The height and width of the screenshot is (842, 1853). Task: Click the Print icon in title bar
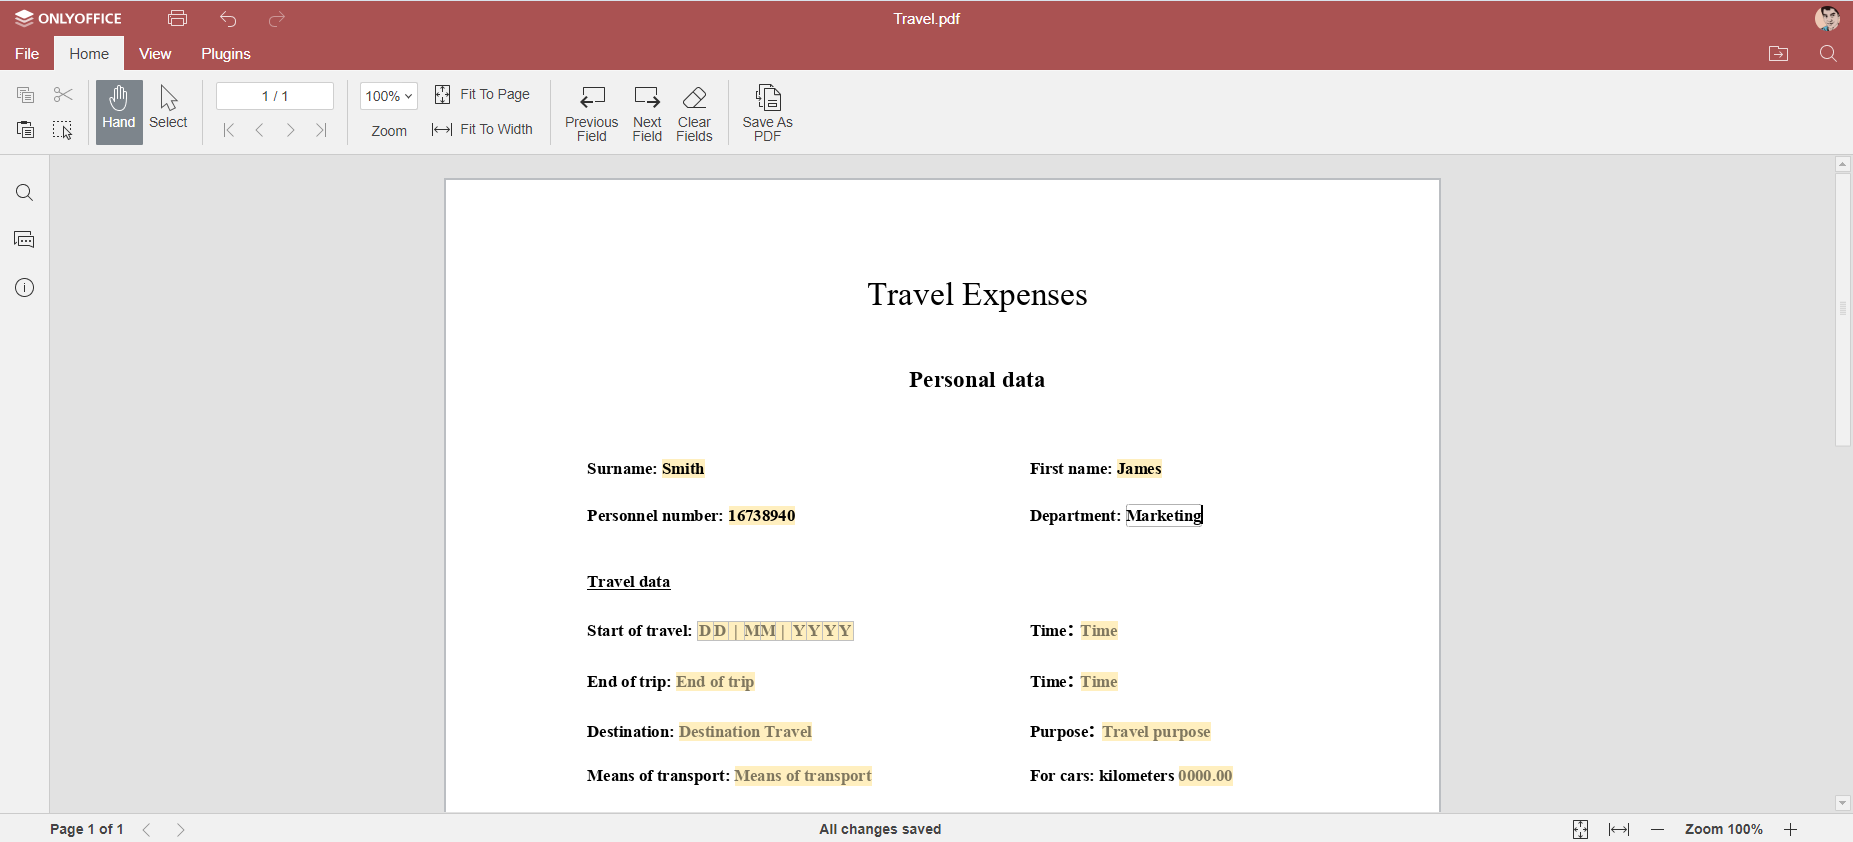(x=178, y=19)
